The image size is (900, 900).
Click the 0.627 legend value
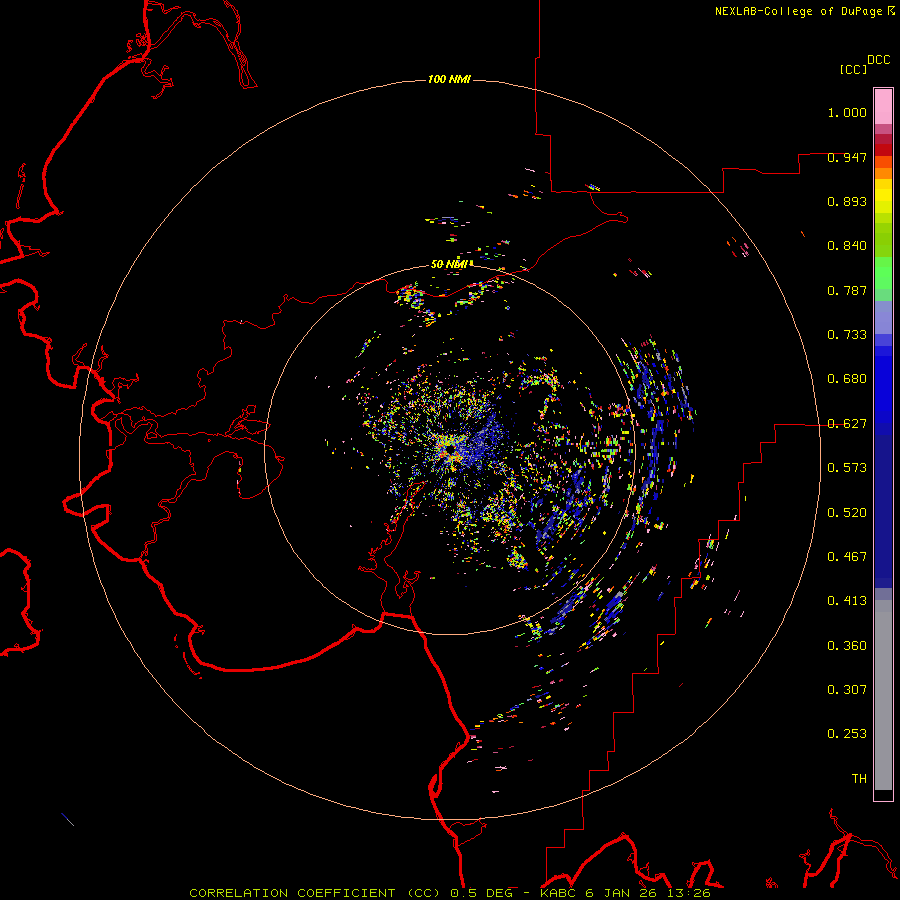pyautogui.click(x=847, y=424)
